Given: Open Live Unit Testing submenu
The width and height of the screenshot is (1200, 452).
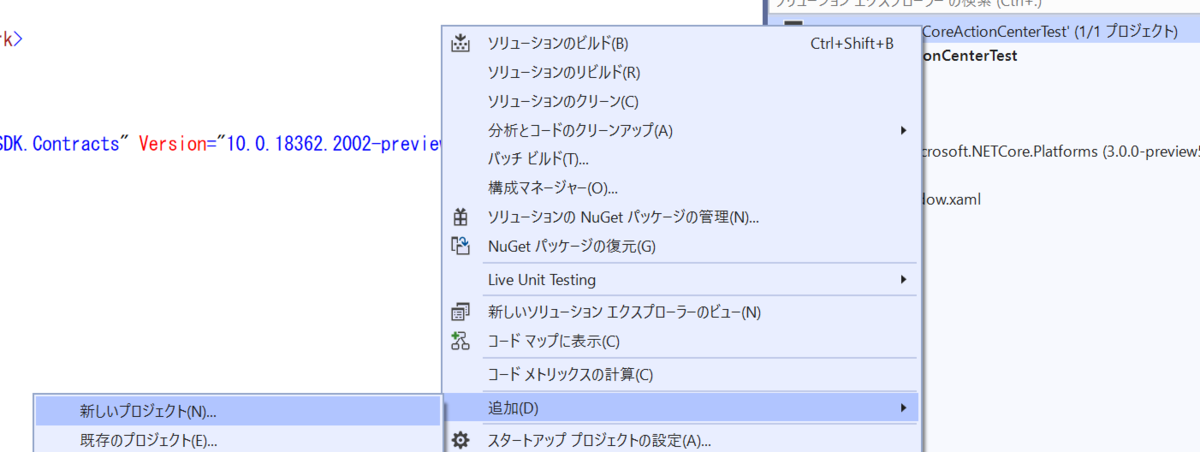Looking at the screenshot, I should coord(680,280).
